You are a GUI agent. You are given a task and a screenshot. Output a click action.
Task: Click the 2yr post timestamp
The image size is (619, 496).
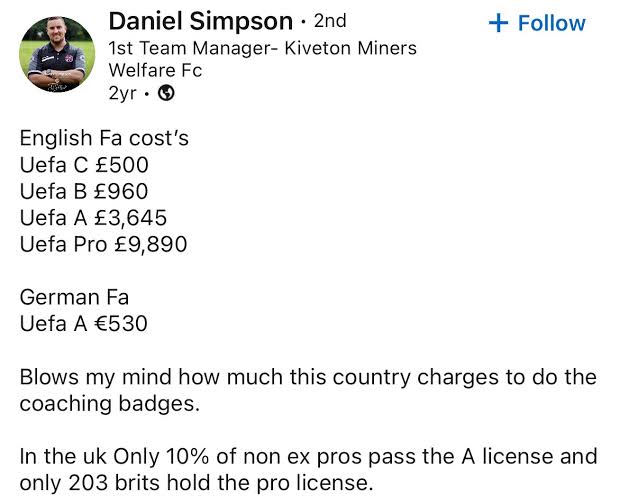[x=122, y=93]
